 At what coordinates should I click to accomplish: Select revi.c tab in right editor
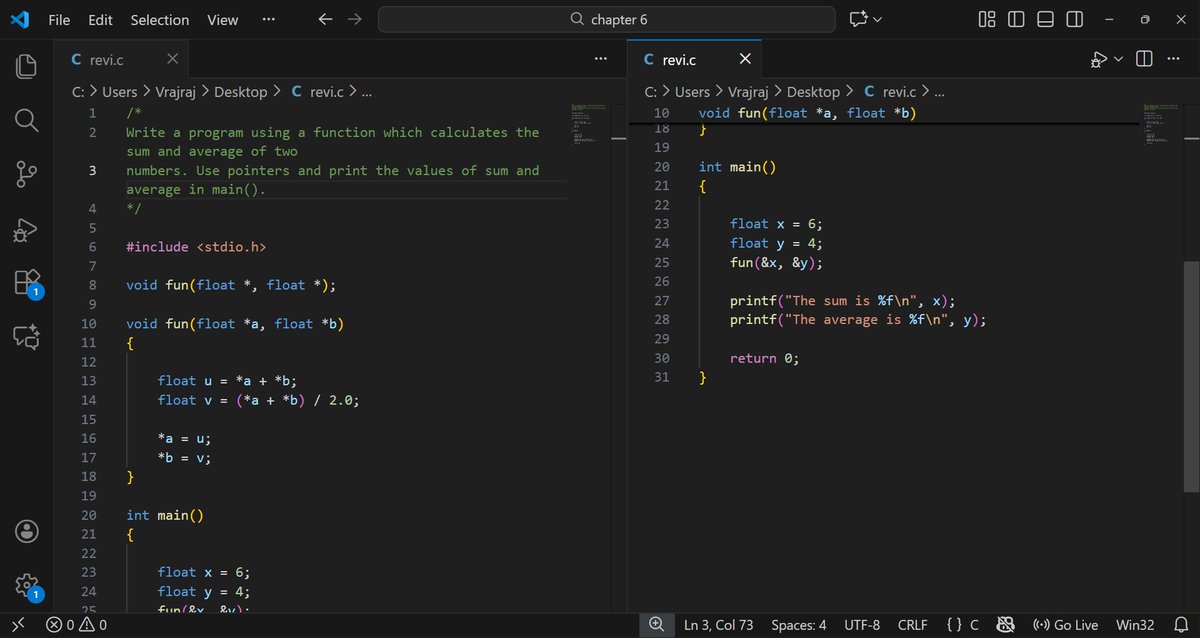[694, 60]
